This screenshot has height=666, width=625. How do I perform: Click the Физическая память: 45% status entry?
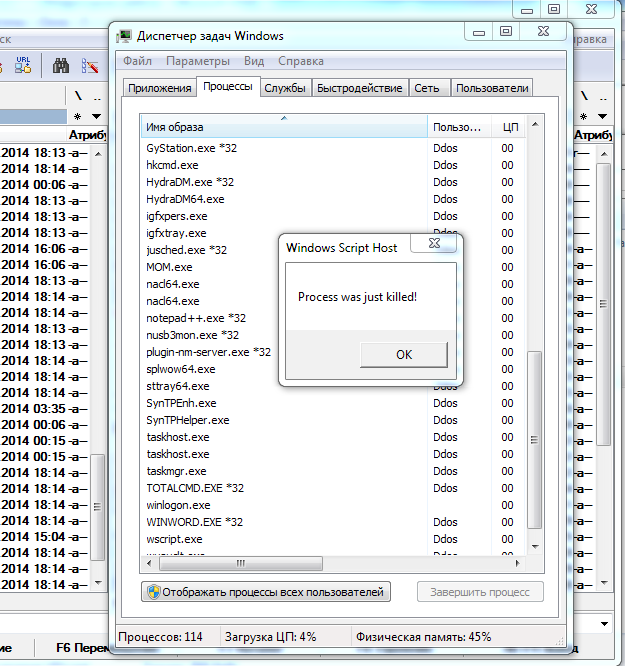click(423, 637)
